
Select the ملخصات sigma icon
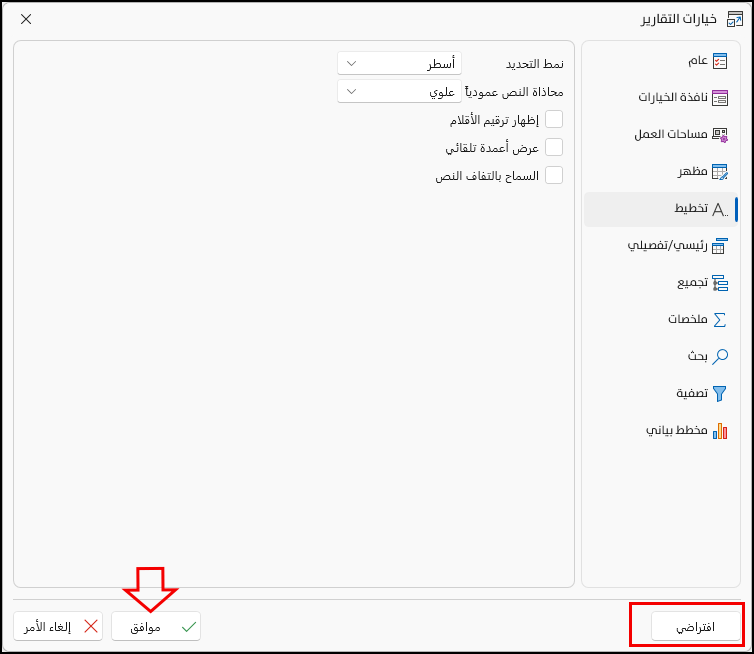point(720,320)
